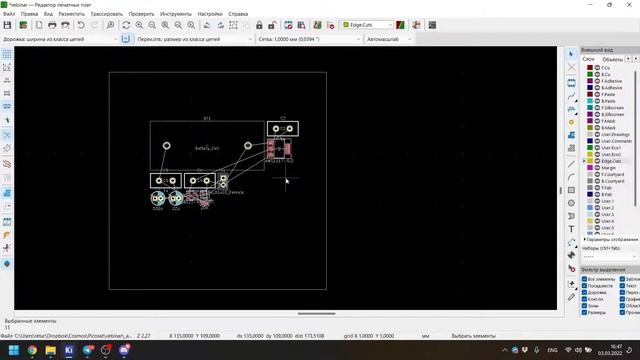640x360 pixels.
Task: Open the 'Автомасштаб' zoom dropdown
Action: pyautogui.click(x=389, y=39)
